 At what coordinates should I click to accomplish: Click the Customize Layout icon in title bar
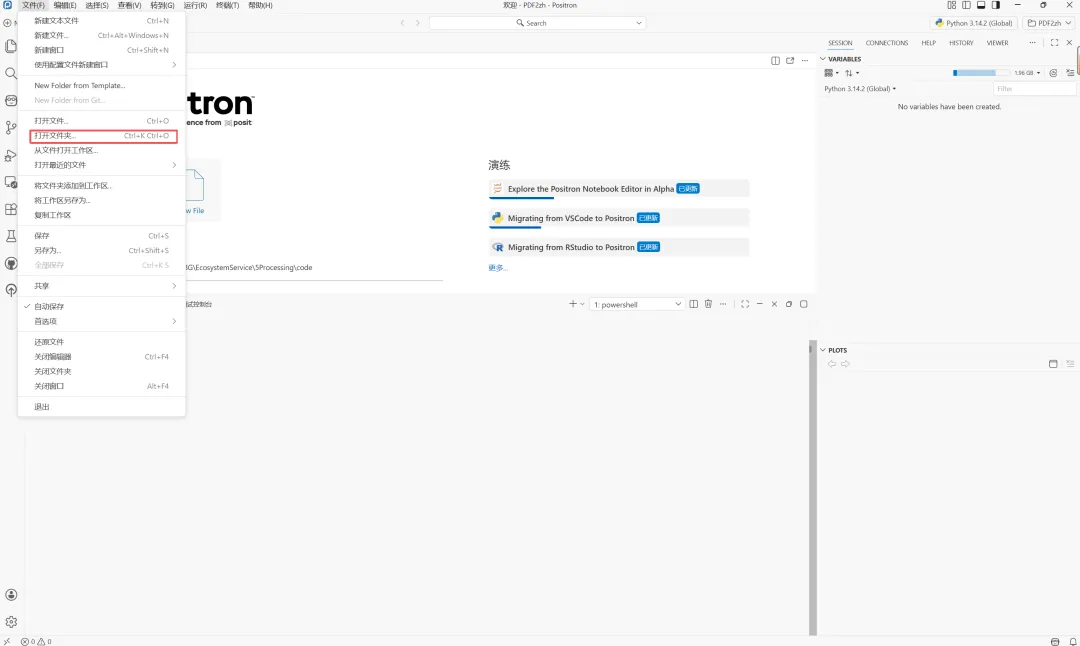point(951,5)
